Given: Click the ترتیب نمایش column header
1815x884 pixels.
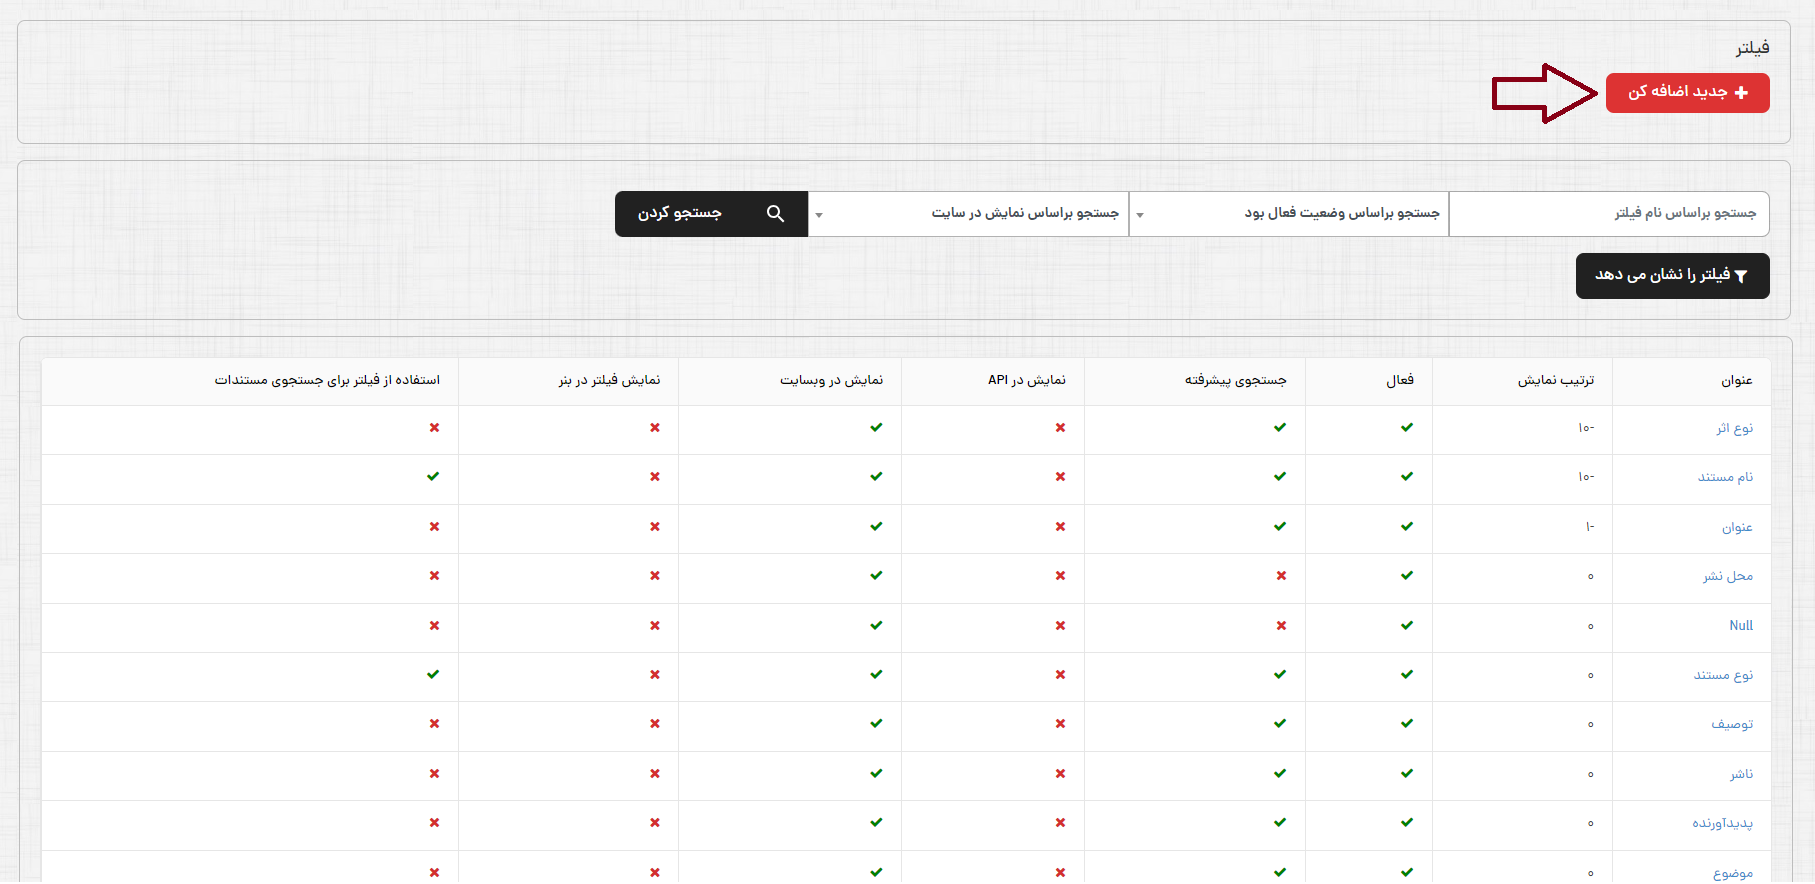Looking at the screenshot, I should coord(1555,381).
